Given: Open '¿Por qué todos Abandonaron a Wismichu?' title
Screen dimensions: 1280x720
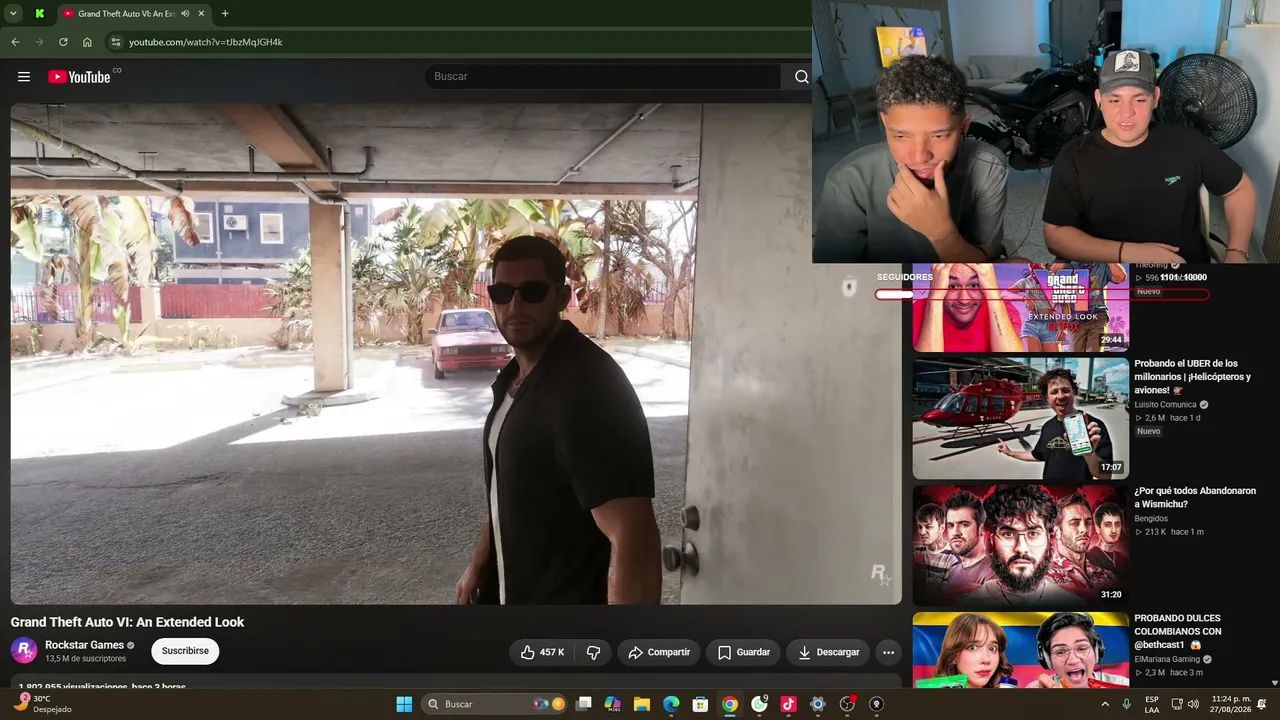Looking at the screenshot, I should [1195, 498].
